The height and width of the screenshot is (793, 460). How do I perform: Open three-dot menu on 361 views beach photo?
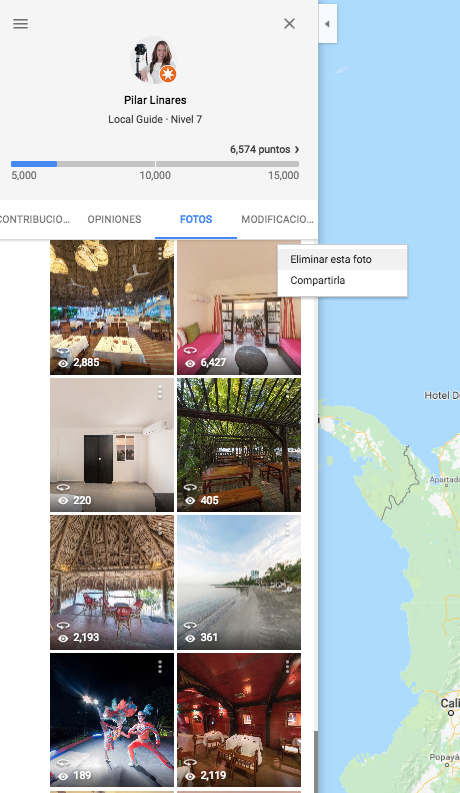pyautogui.click(x=287, y=529)
